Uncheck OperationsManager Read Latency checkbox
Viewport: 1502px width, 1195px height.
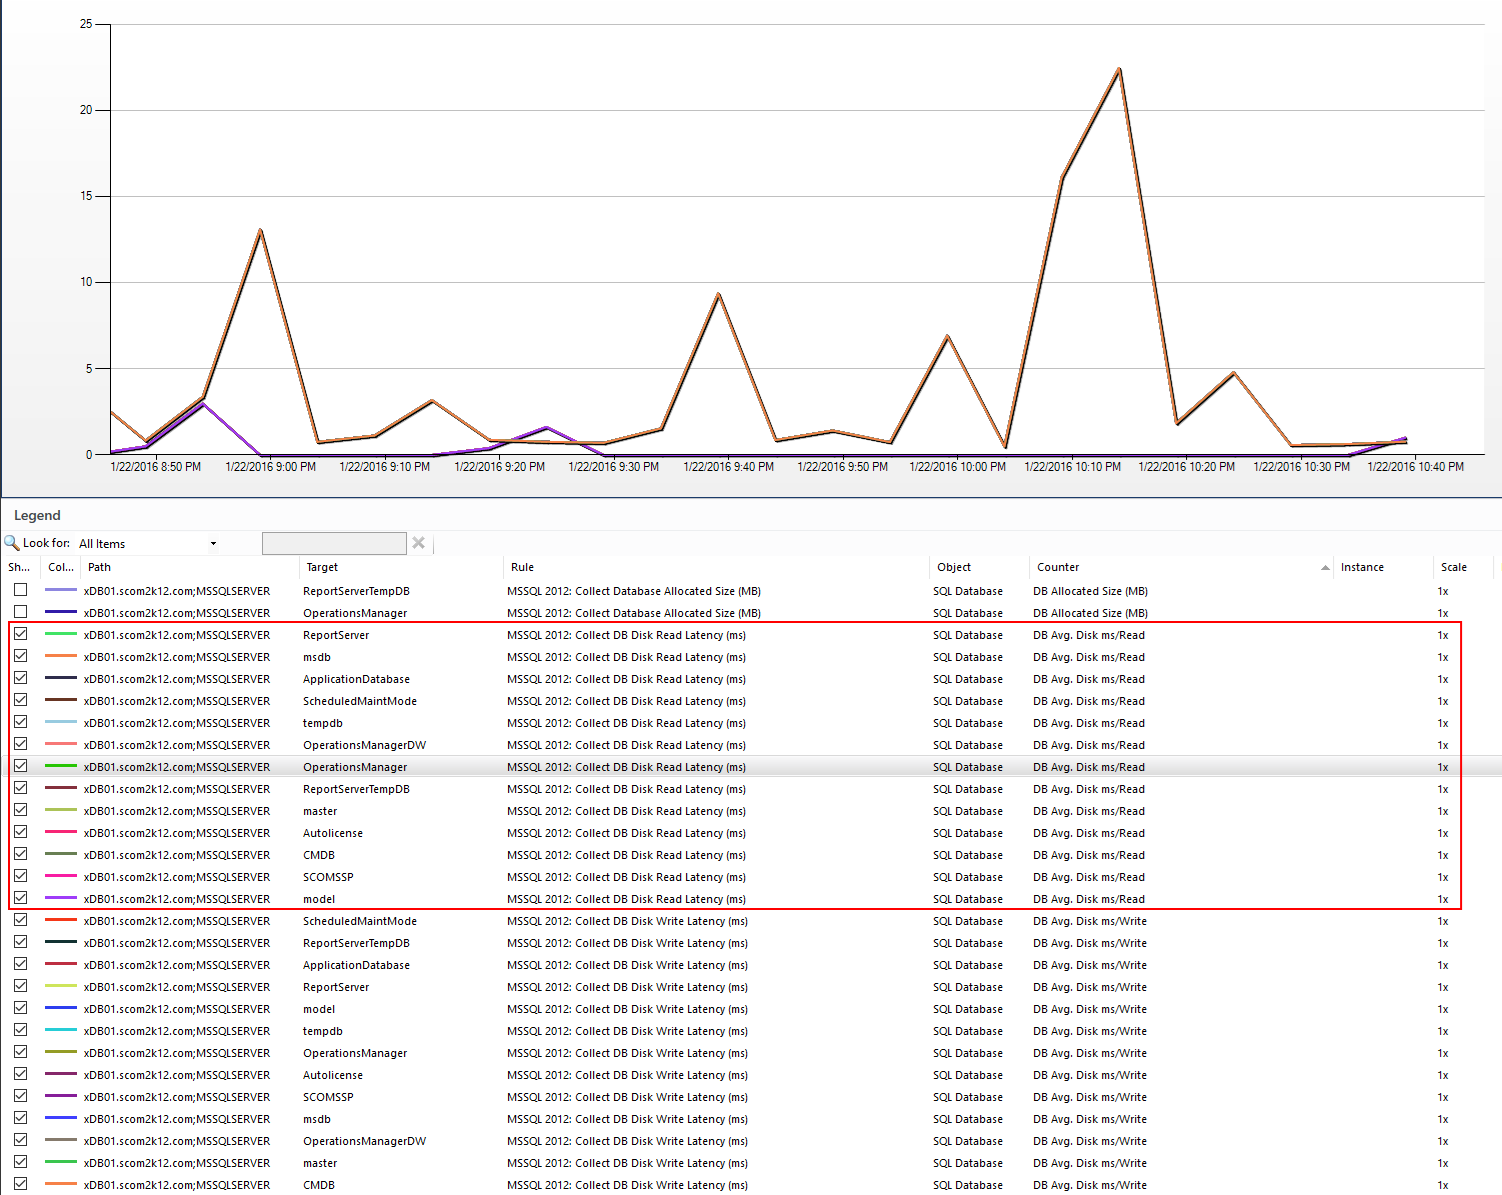[x=20, y=766]
